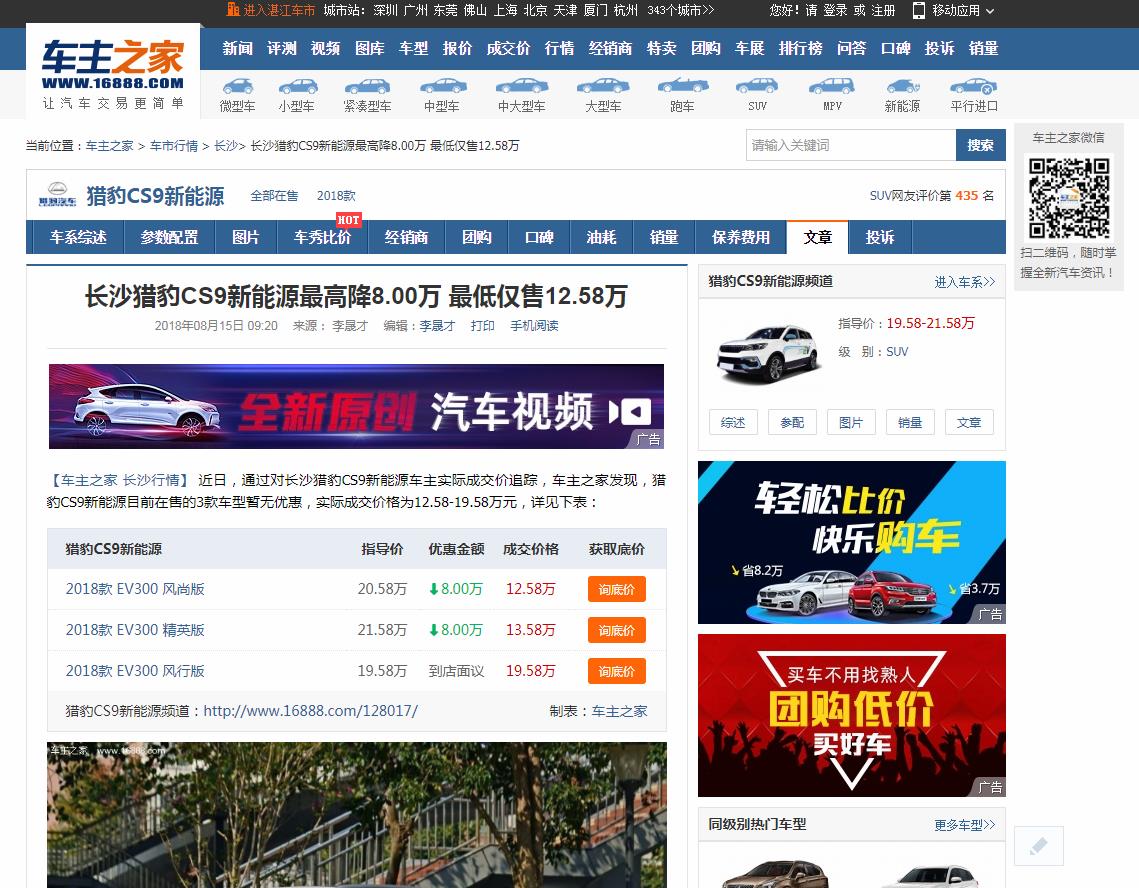Switch to the 口碑 series tab
This screenshot has height=888, width=1139.
pos(539,237)
